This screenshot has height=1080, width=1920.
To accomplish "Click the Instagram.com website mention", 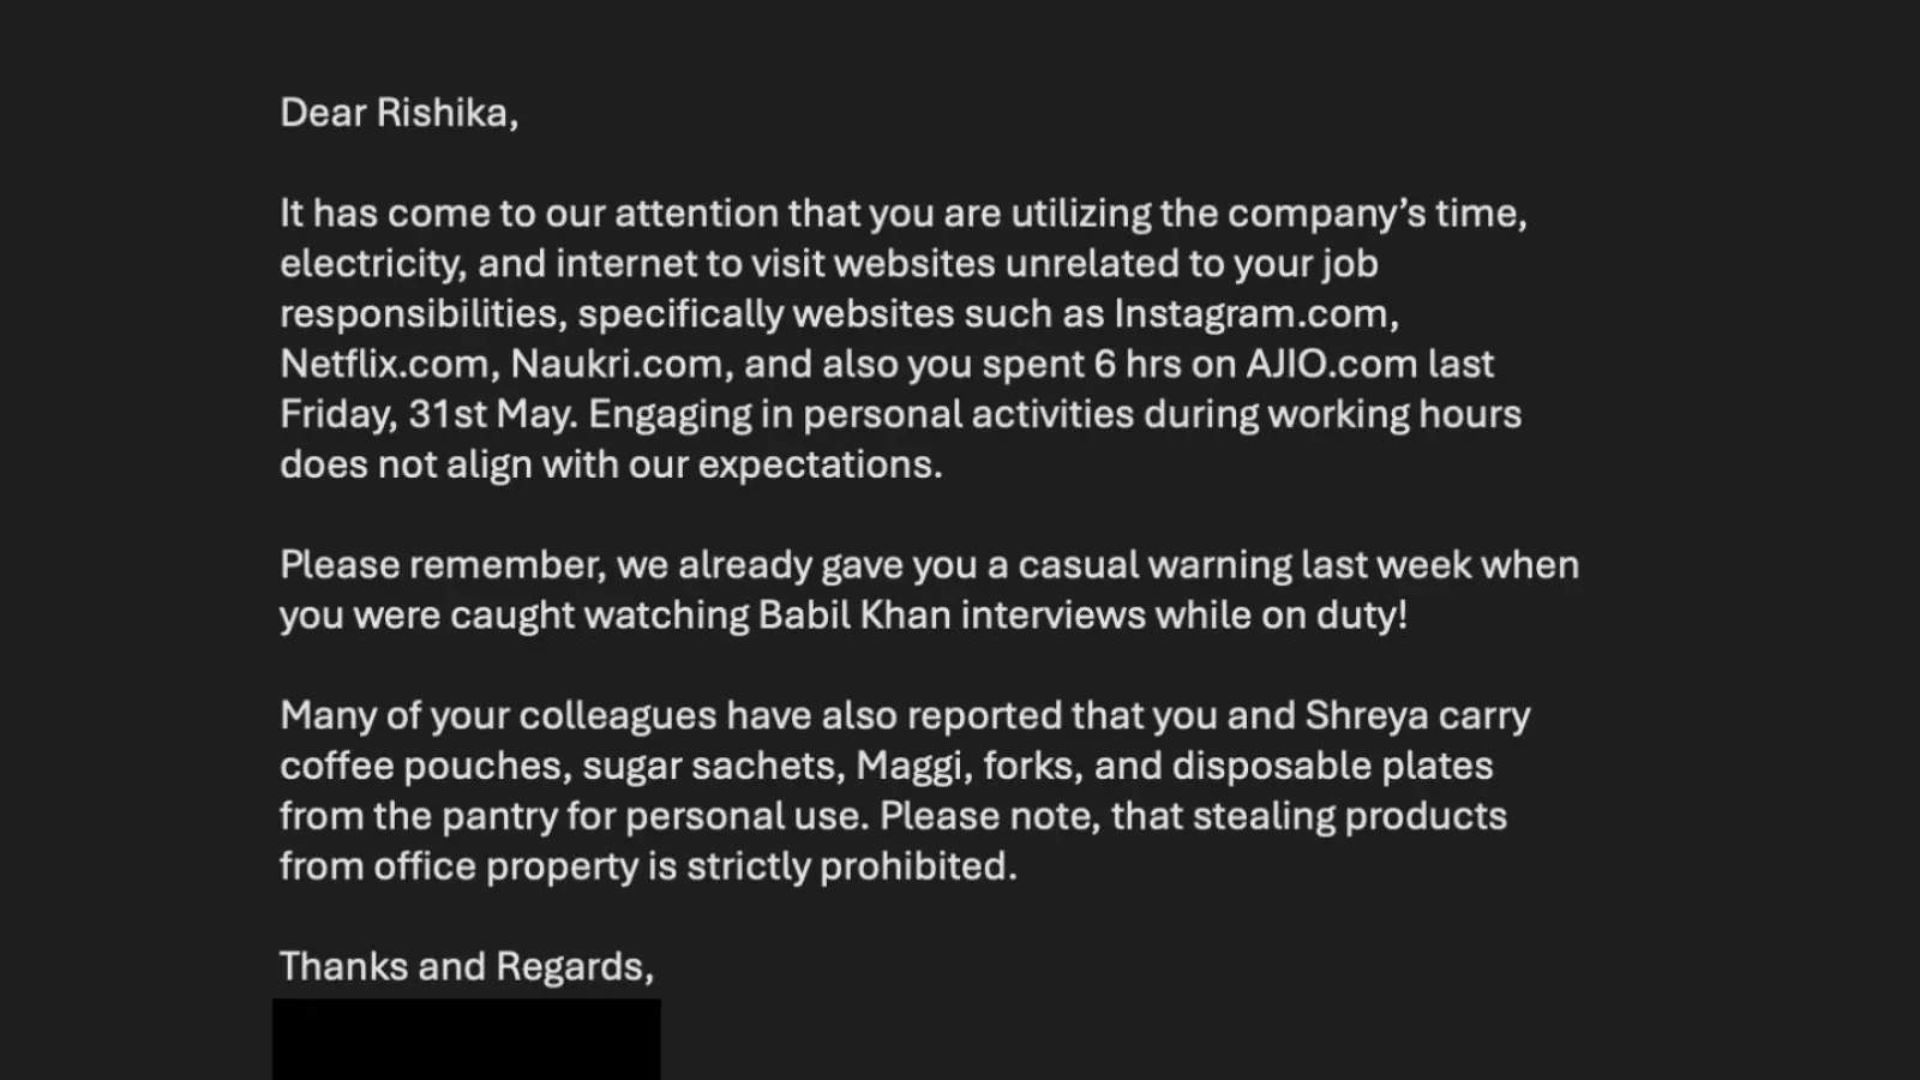I will pyautogui.click(x=1256, y=315).
